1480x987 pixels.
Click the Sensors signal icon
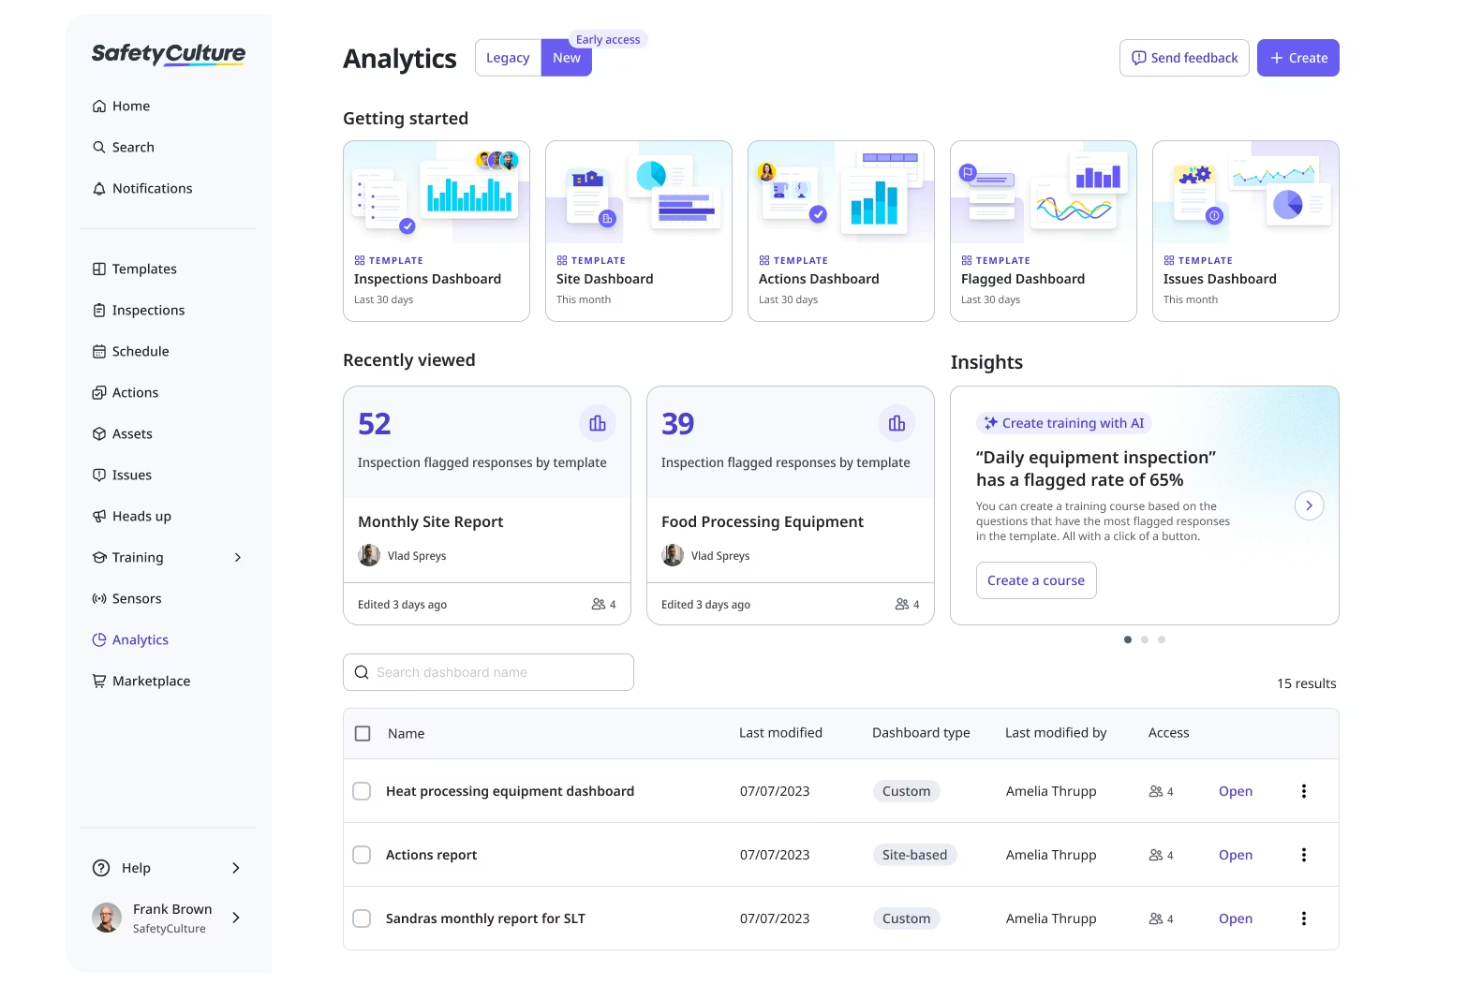tap(99, 599)
